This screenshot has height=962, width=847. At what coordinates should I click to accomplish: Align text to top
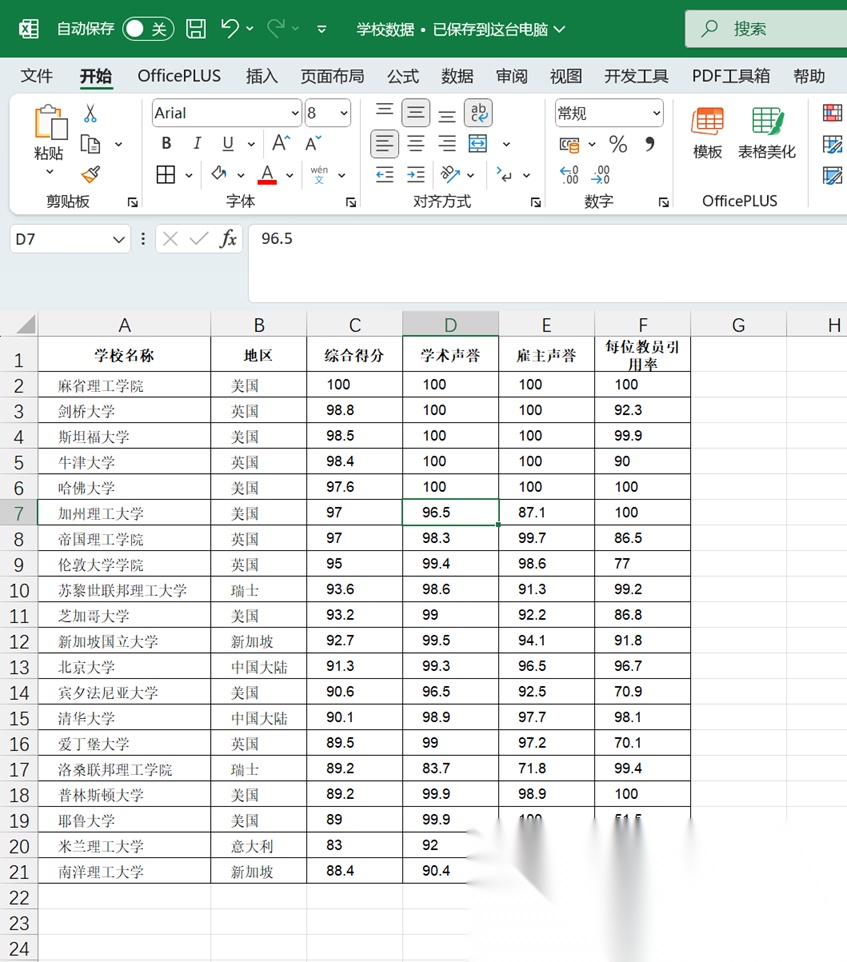385,112
